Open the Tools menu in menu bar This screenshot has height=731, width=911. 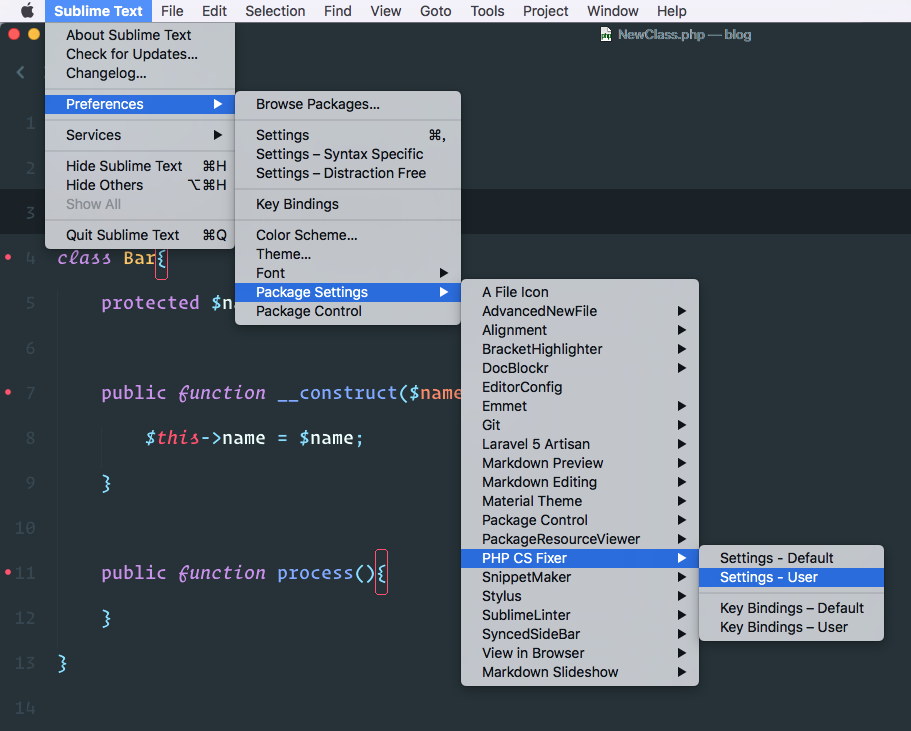pos(487,11)
